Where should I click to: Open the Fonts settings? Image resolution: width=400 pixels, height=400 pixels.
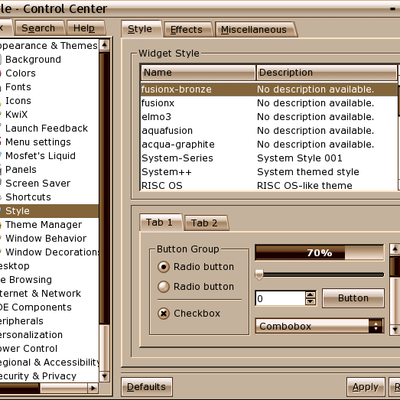[18, 87]
